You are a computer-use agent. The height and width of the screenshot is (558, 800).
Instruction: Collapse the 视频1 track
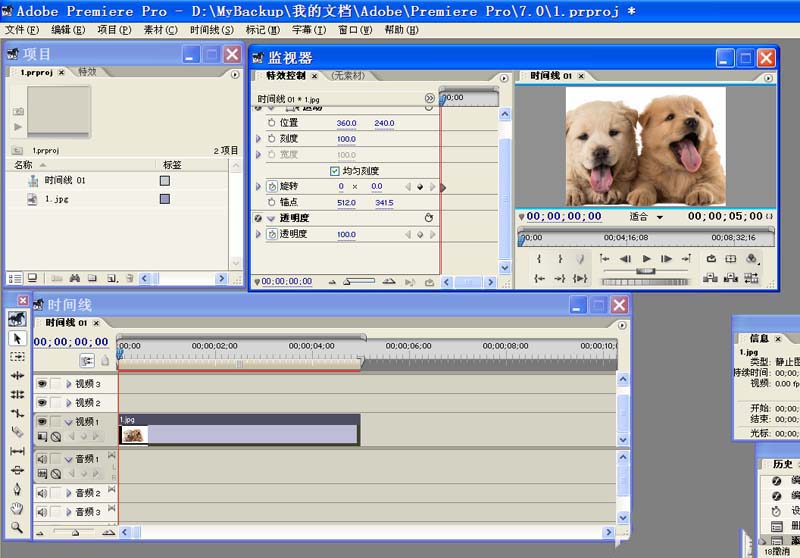(68, 422)
